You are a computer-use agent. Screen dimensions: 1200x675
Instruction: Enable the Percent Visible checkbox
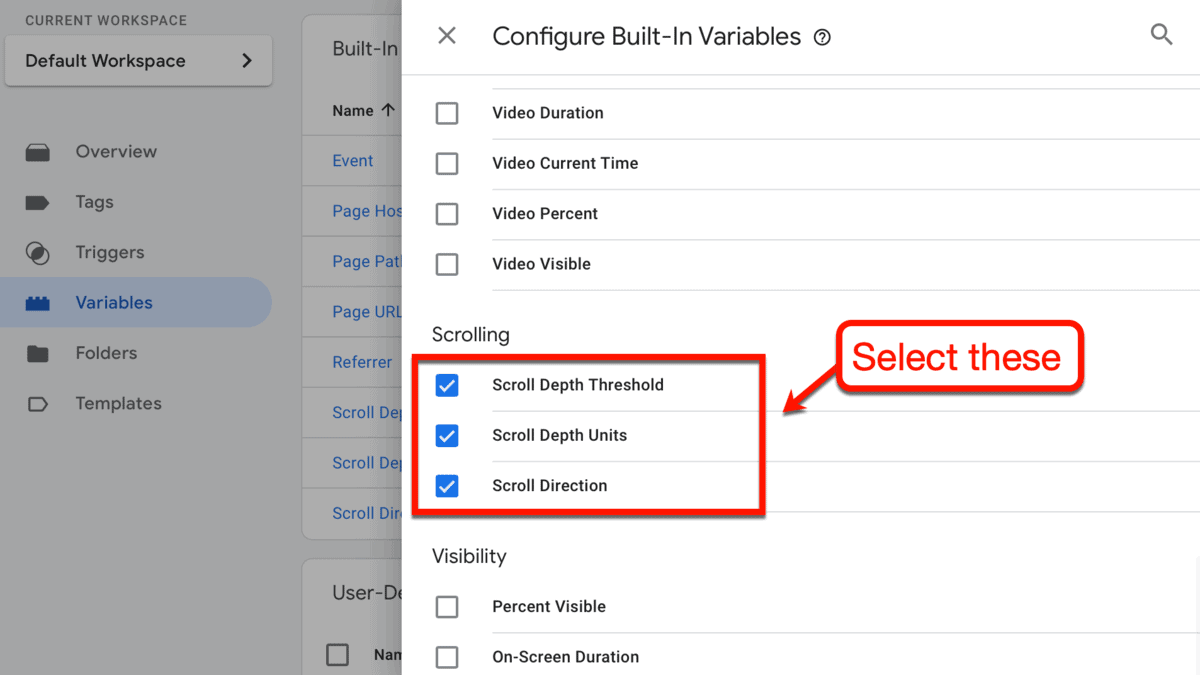(447, 607)
